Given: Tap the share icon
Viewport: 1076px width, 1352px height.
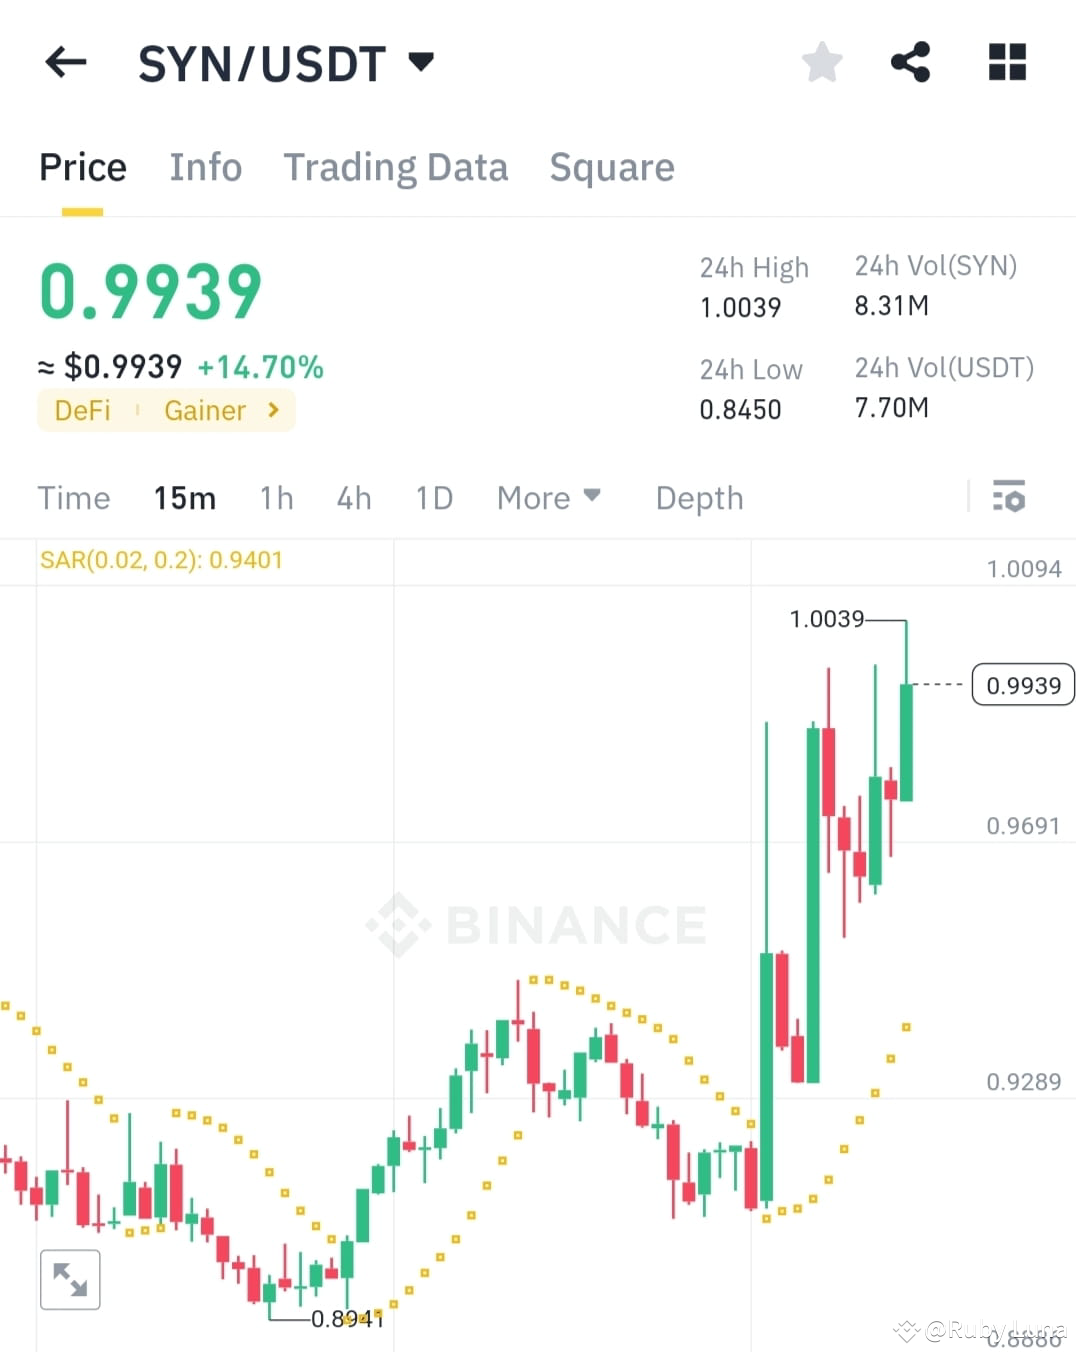Looking at the screenshot, I should coord(911,61).
